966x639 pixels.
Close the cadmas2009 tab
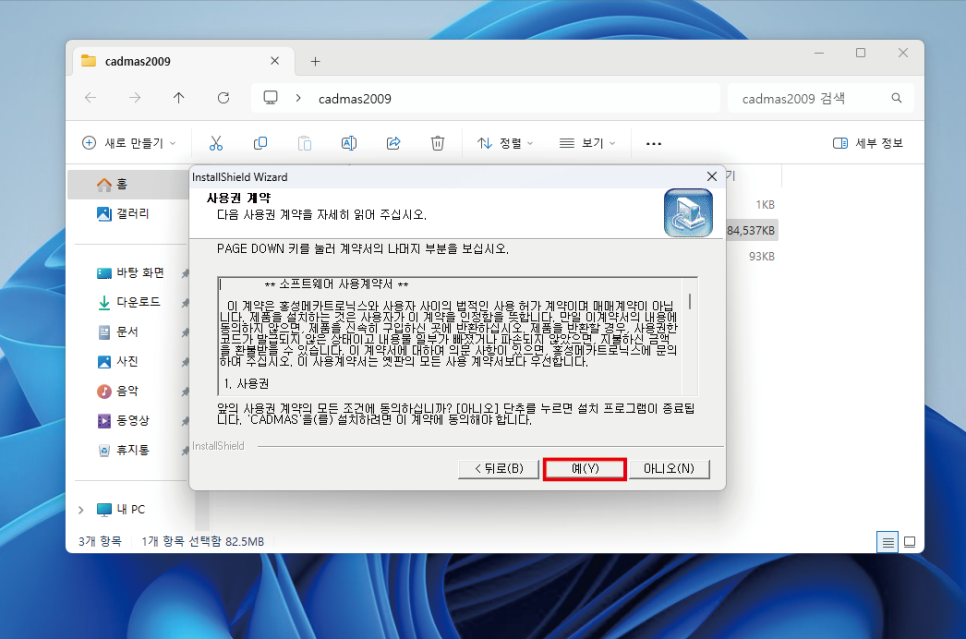click(275, 61)
